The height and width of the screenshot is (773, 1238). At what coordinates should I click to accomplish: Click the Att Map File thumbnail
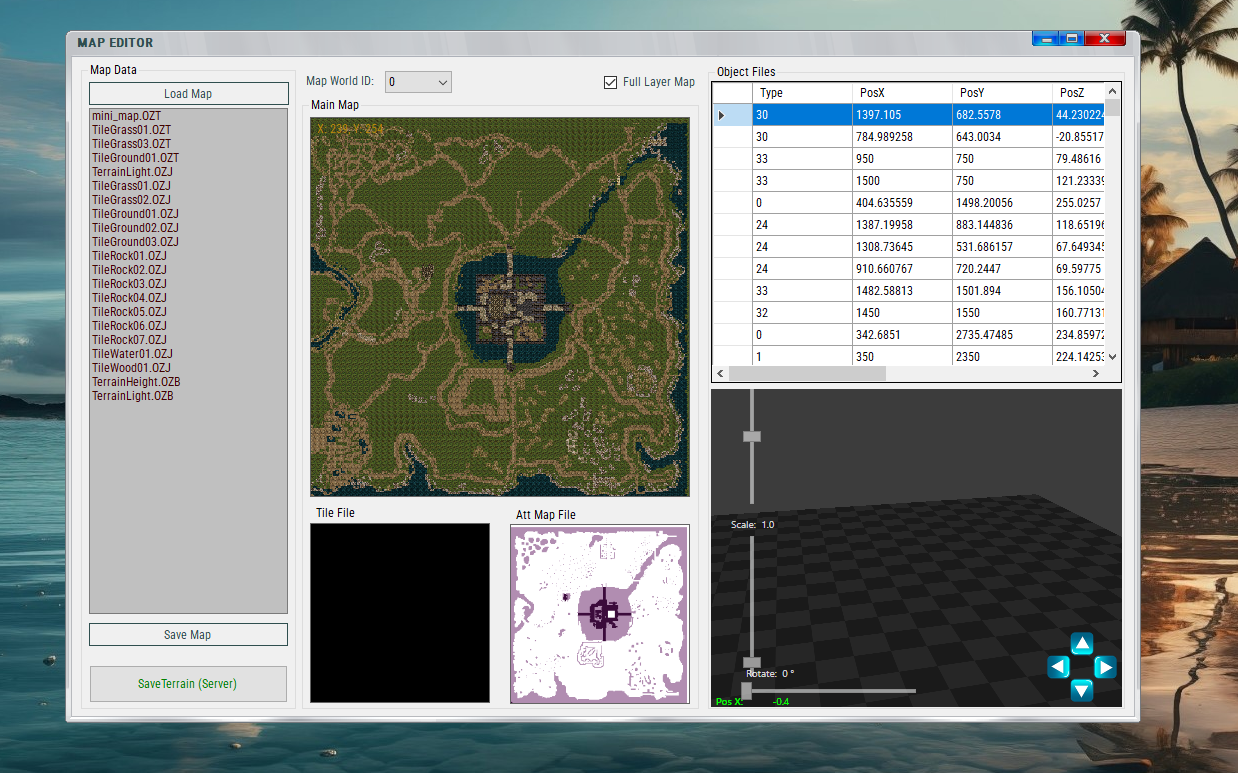tap(599, 614)
